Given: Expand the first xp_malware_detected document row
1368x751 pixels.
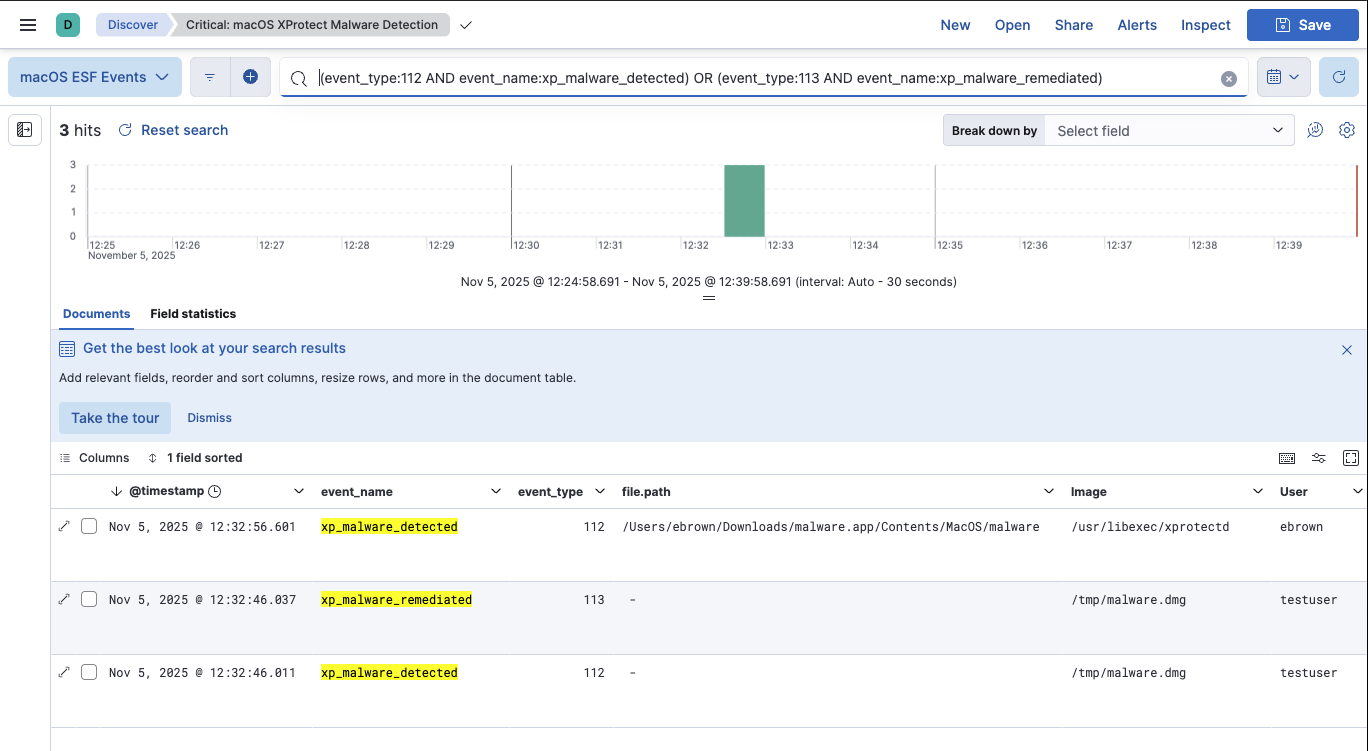Looking at the screenshot, I should (x=65, y=526).
